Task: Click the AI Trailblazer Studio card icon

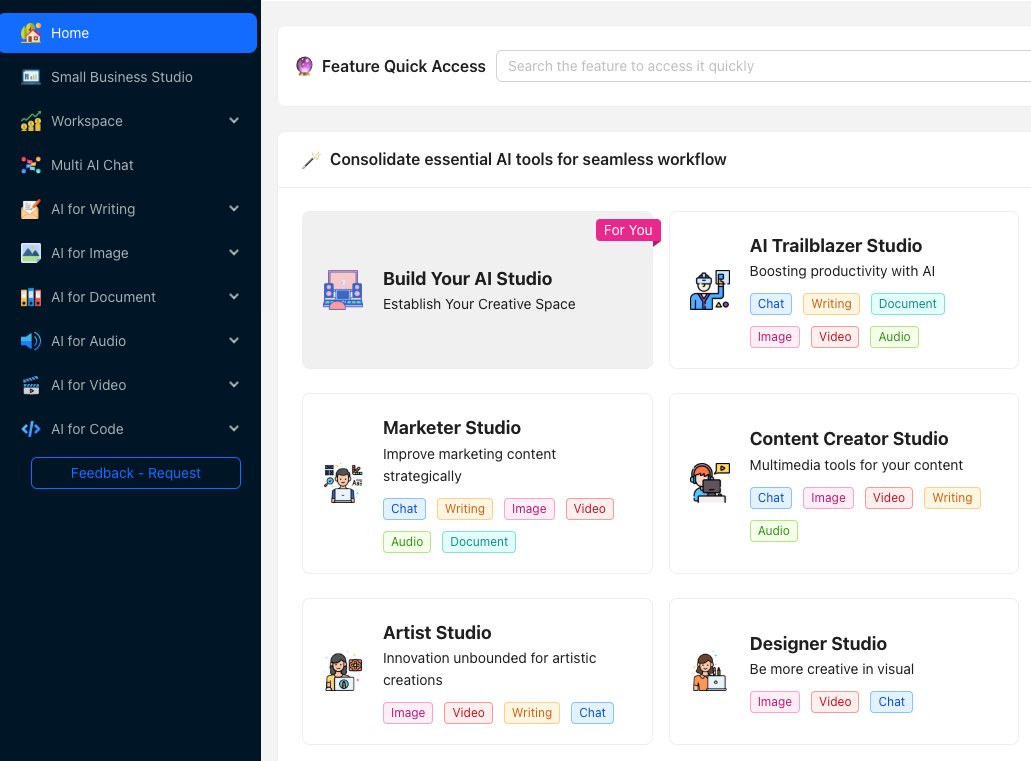Action: point(709,290)
